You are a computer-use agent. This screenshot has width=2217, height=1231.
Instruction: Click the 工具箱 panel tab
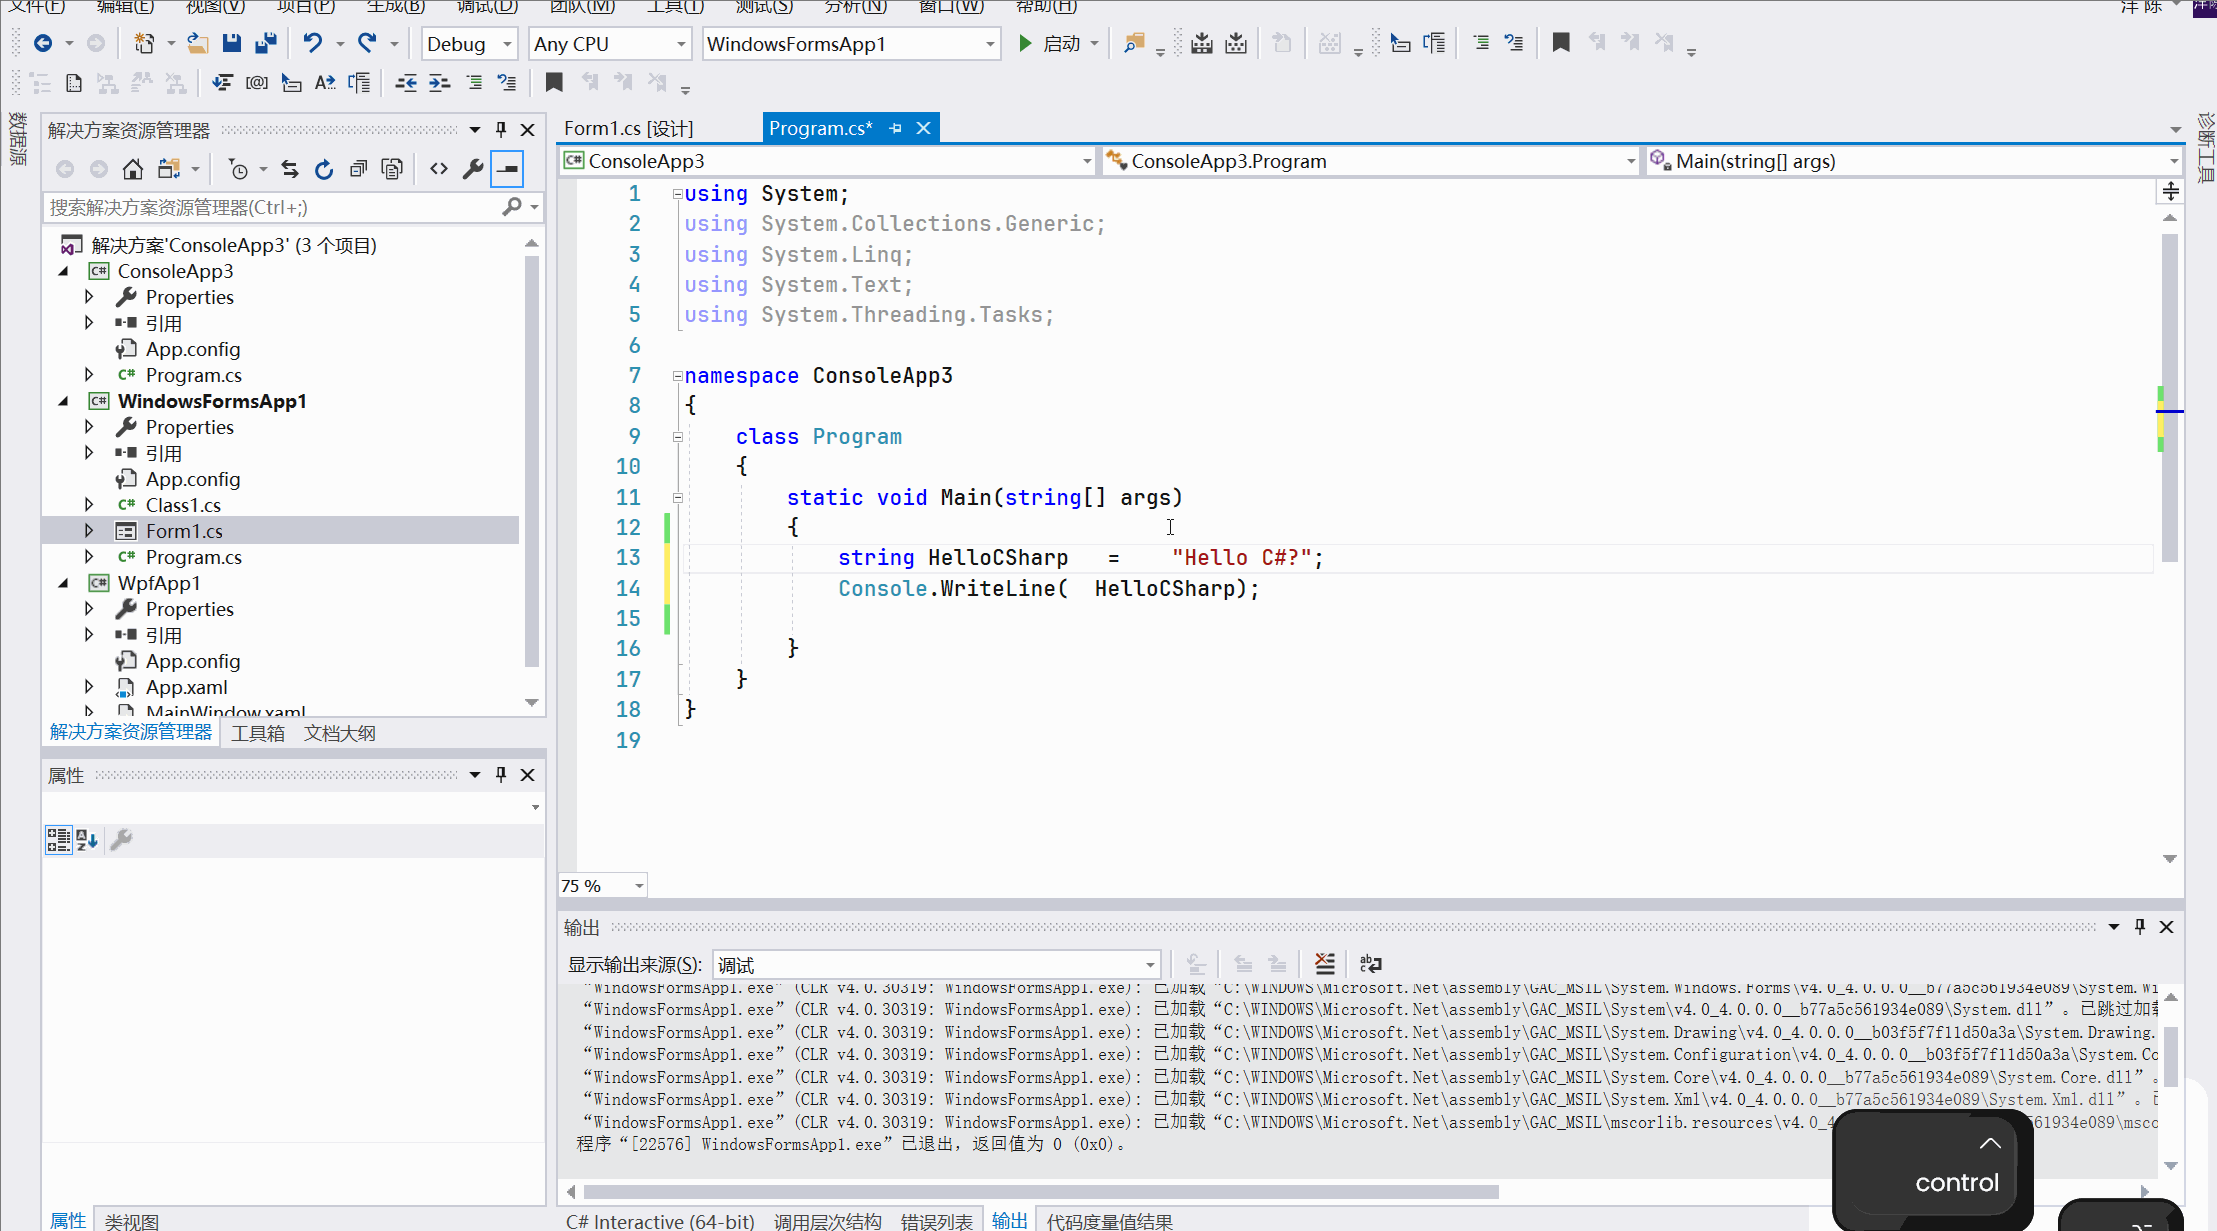257,733
